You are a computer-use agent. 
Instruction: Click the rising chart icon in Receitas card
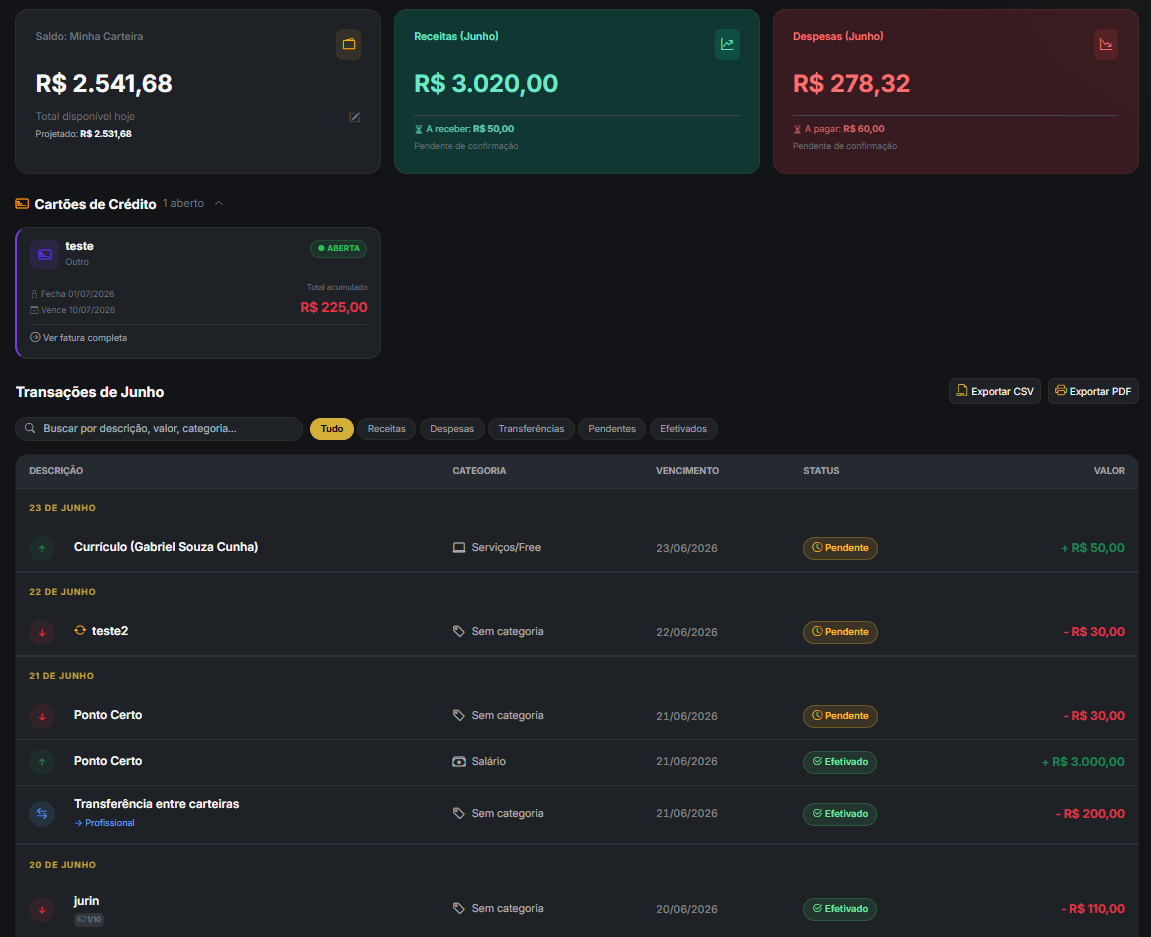[727, 44]
